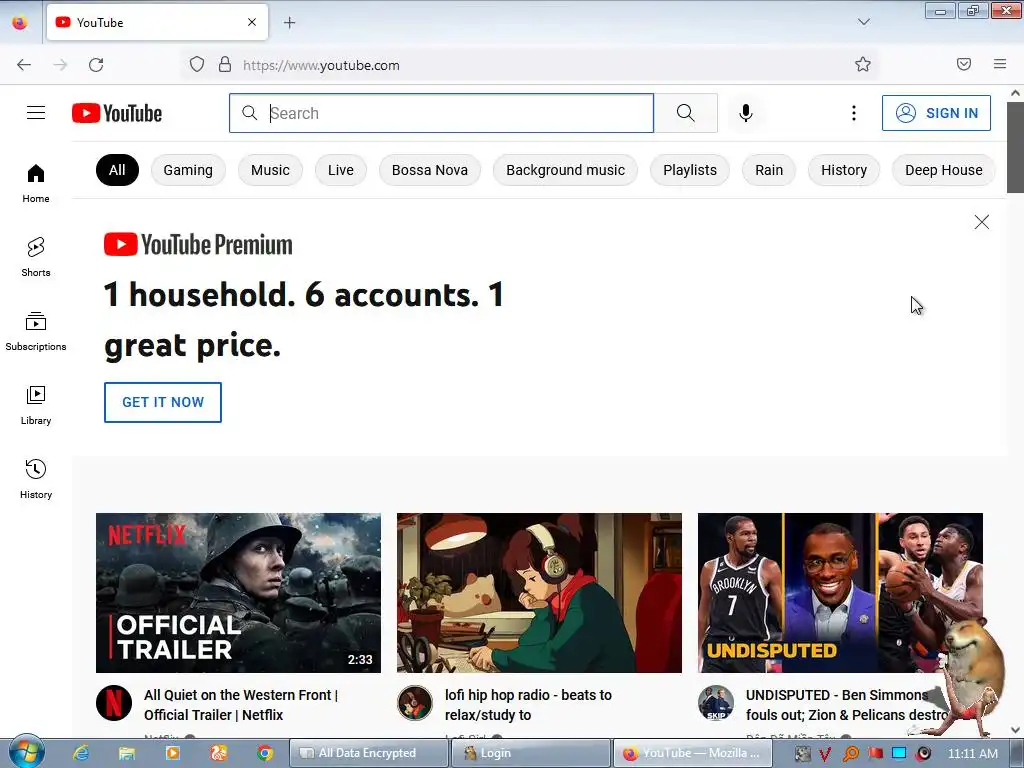Open UNDISPUTED channel avatar
Screen dimensions: 1024x768
716,703
